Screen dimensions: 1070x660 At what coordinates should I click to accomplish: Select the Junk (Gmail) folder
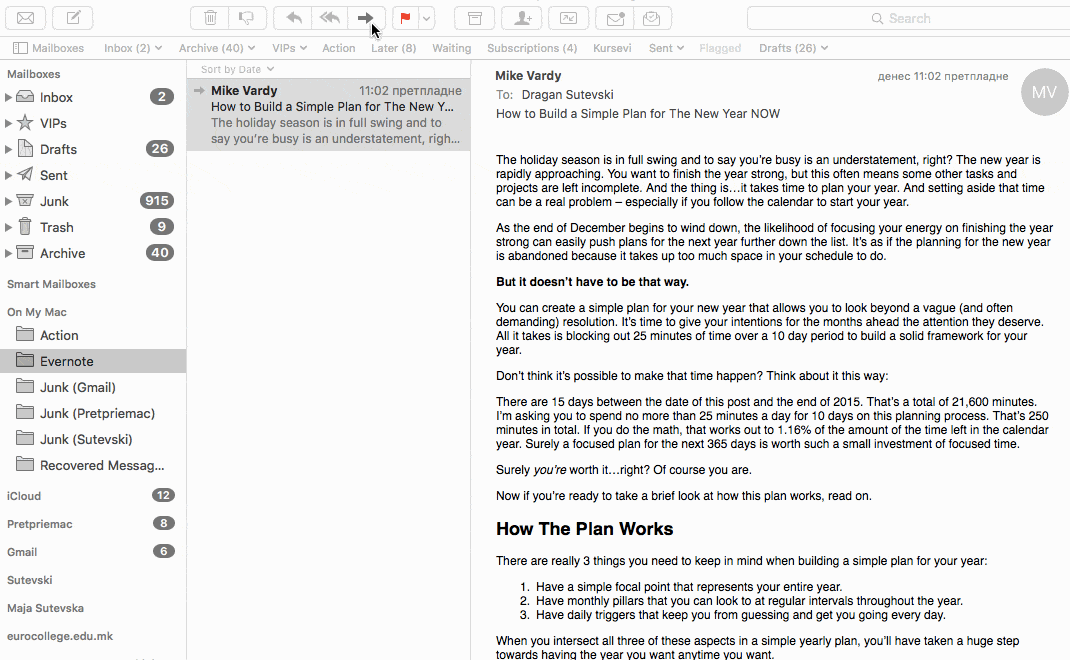coord(77,387)
